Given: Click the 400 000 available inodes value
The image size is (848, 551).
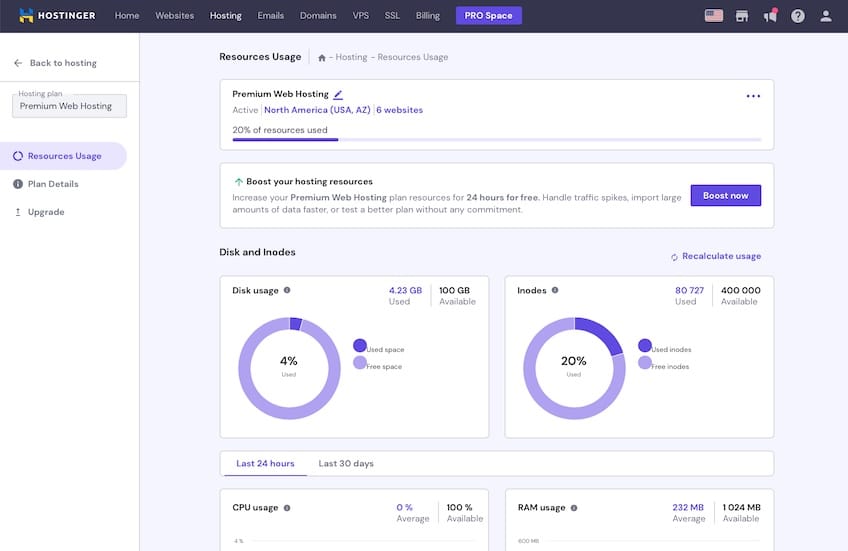Looking at the screenshot, I should point(740,290).
